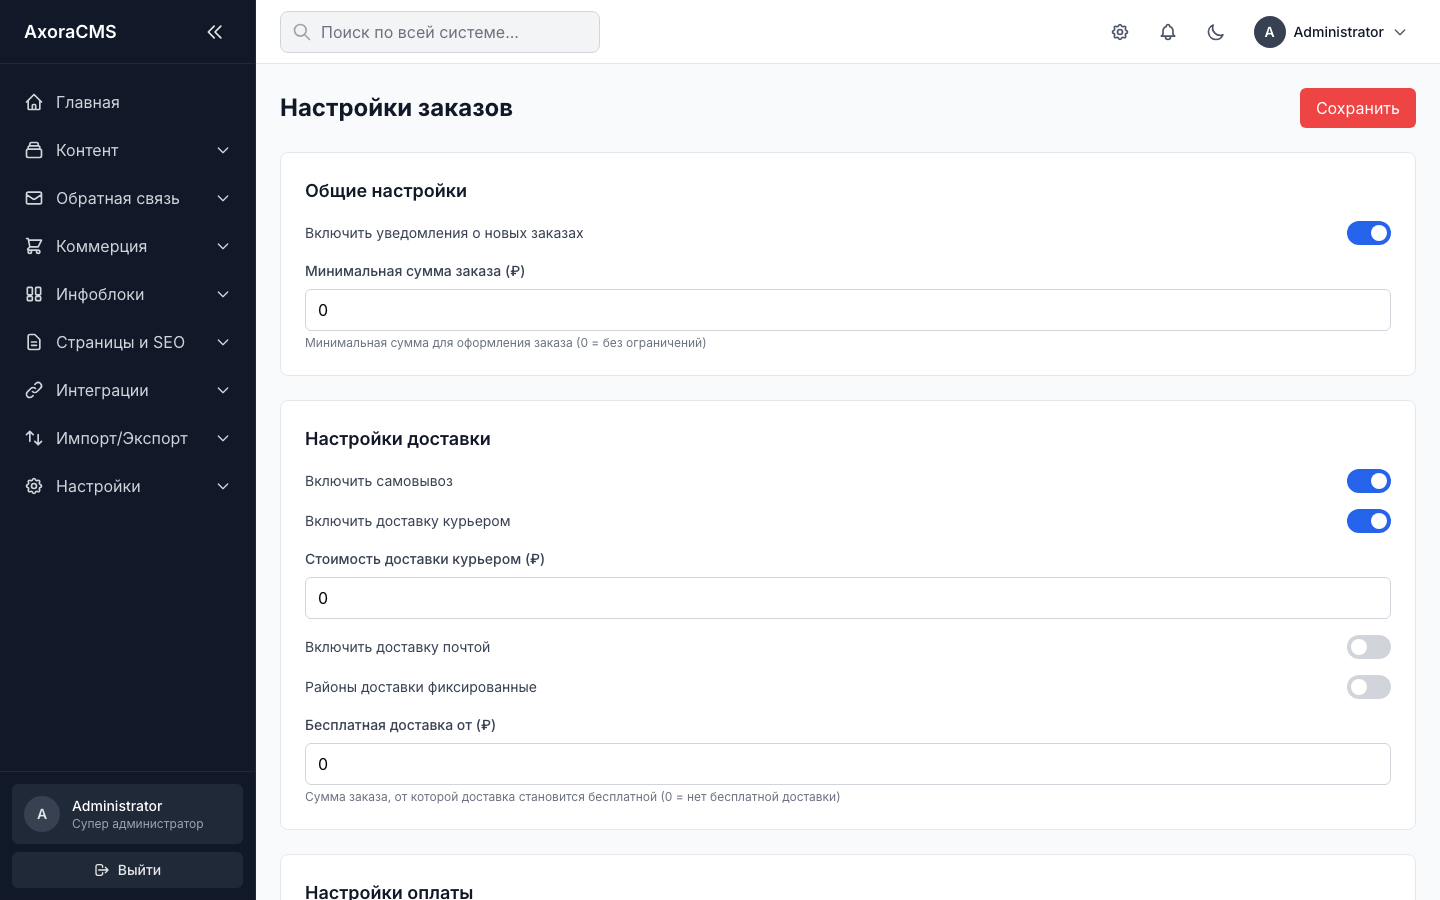Open settings via top bar gear icon
Image resolution: width=1440 pixels, height=900 pixels.
click(1120, 32)
